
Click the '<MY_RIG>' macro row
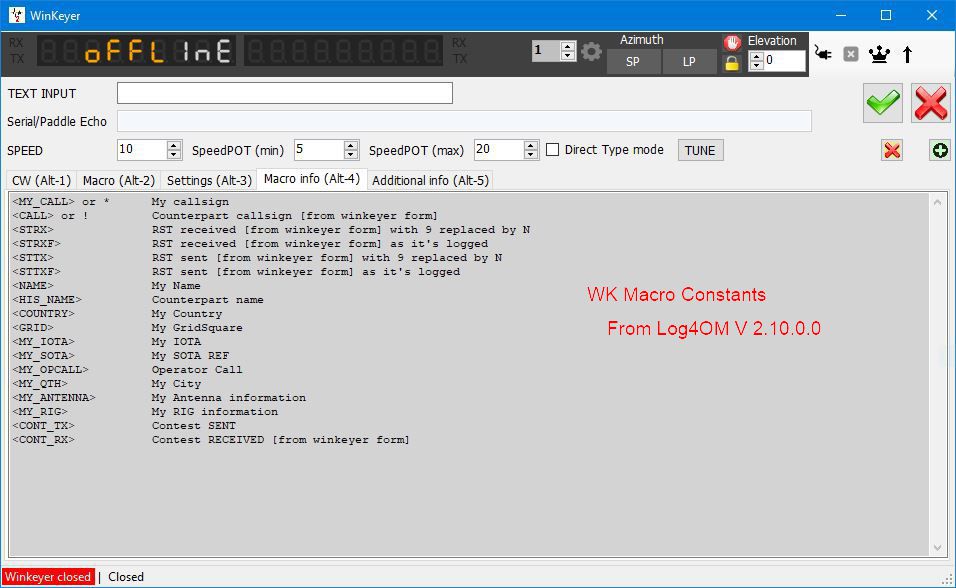tap(145, 412)
